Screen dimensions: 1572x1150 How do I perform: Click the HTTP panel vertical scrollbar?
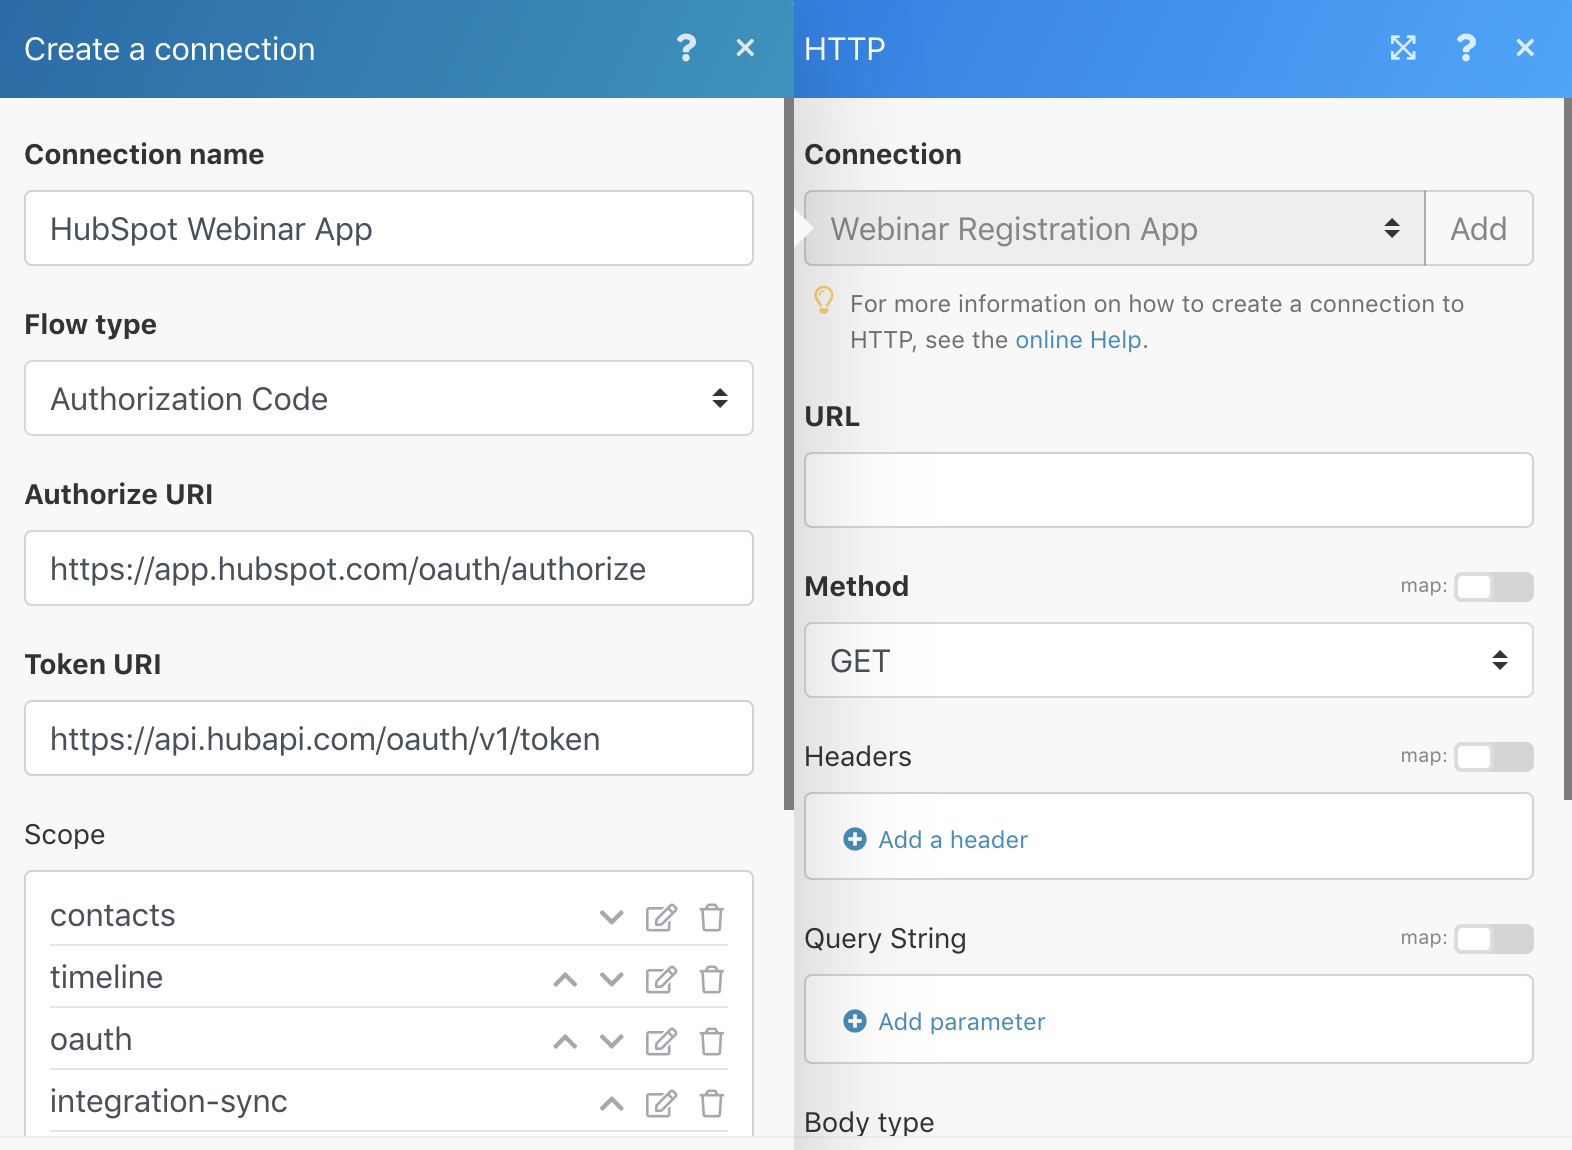point(1567,449)
